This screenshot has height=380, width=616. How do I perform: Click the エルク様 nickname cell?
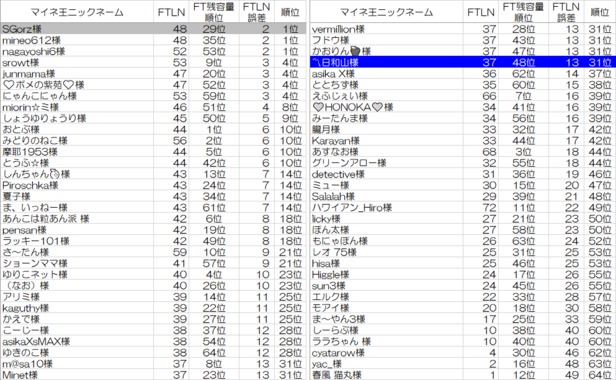point(386,297)
